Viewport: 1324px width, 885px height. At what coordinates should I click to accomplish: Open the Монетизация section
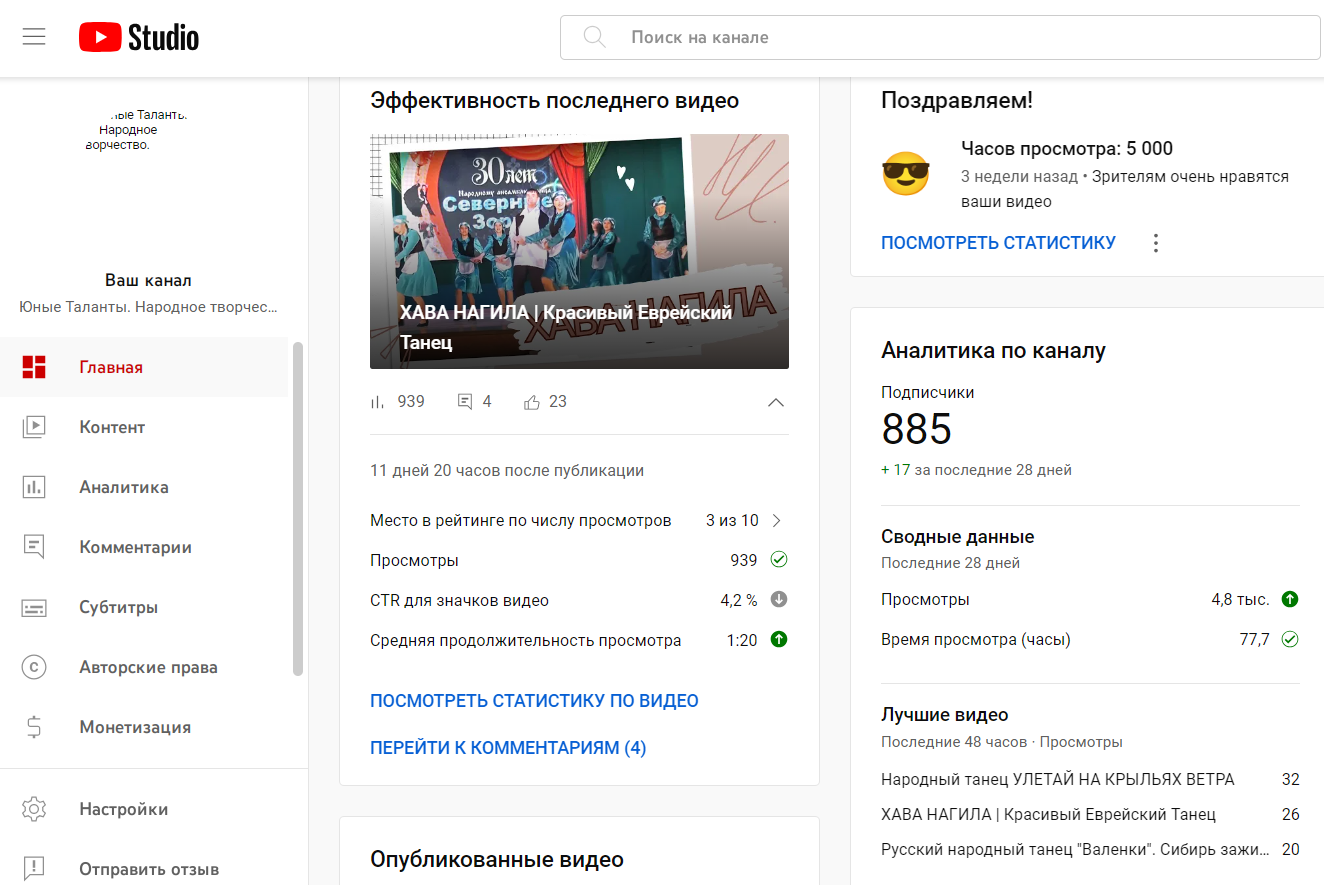[144, 727]
